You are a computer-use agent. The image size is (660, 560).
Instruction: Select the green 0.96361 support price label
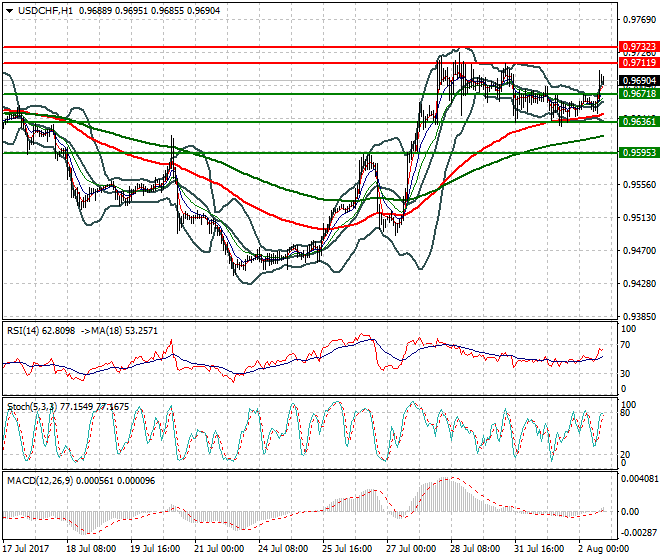click(x=639, y=122)
